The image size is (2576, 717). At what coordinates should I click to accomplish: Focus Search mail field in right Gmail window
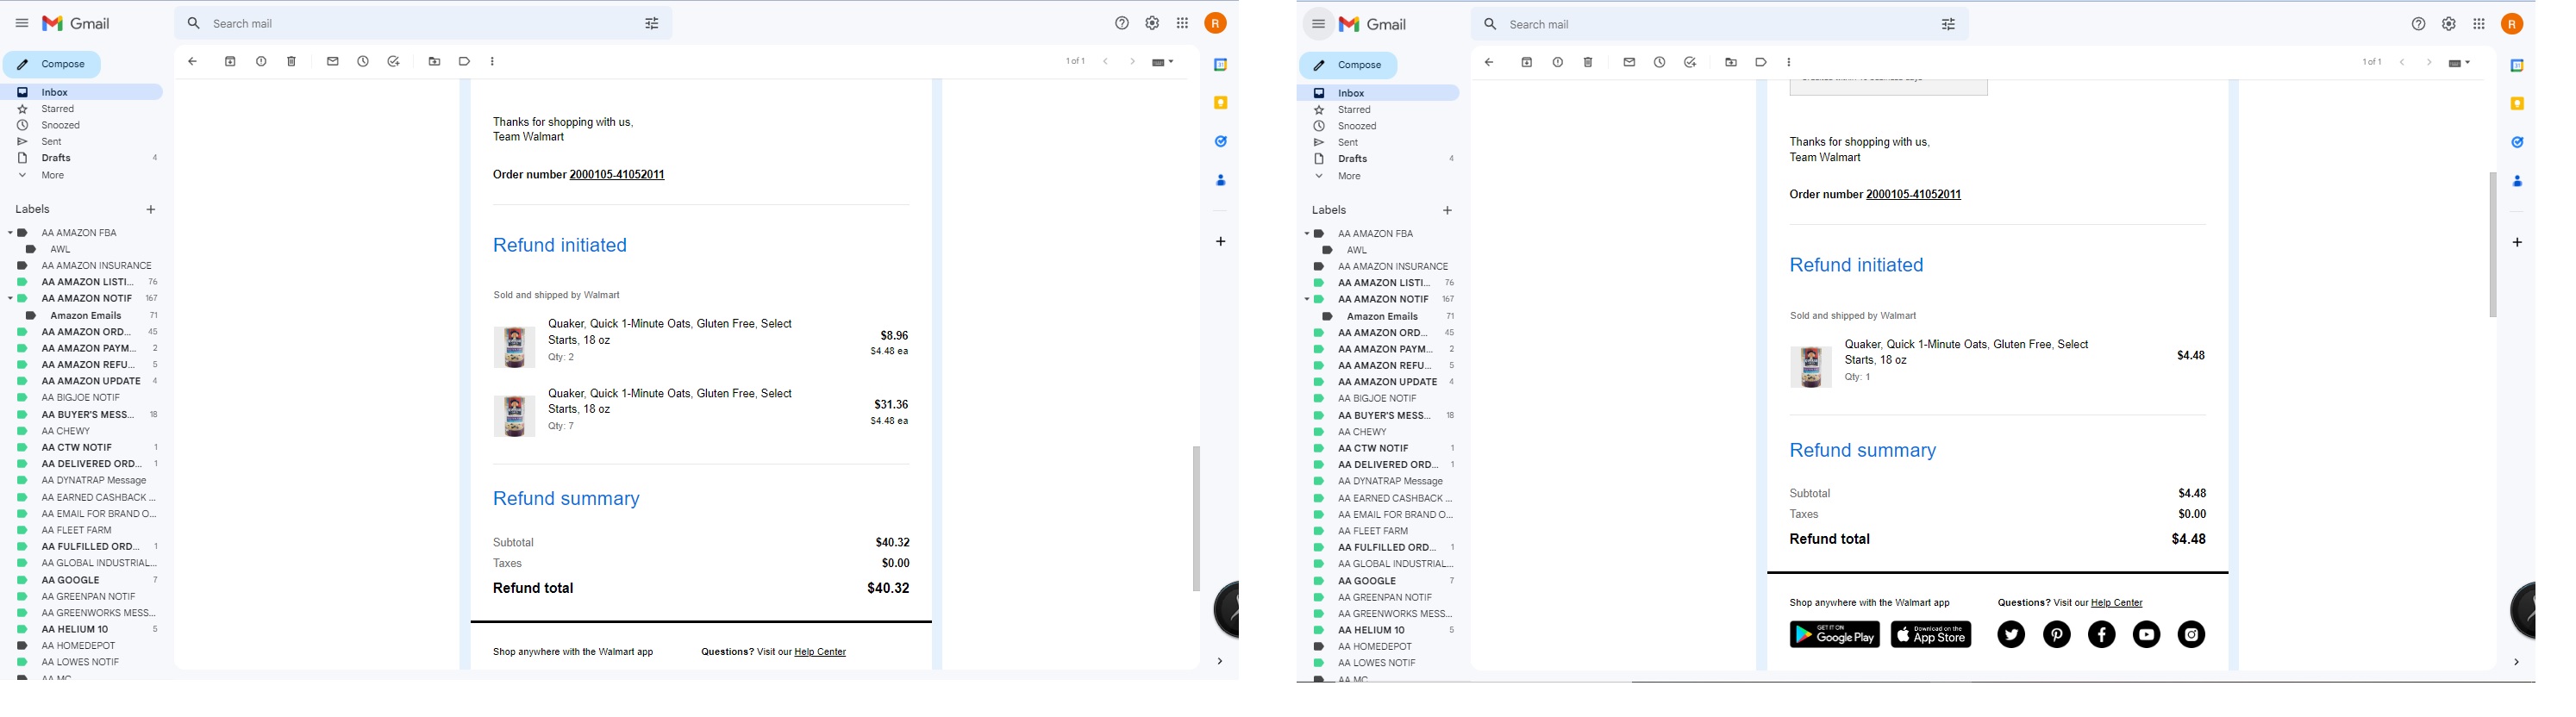[1719, 24]
